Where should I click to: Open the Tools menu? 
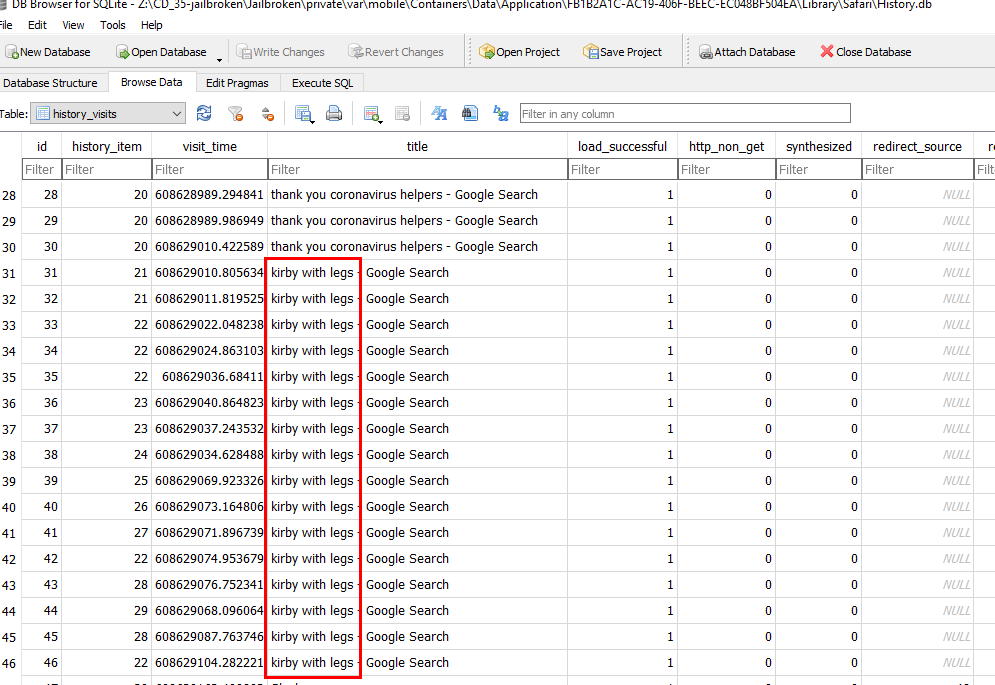click(113, 25)
